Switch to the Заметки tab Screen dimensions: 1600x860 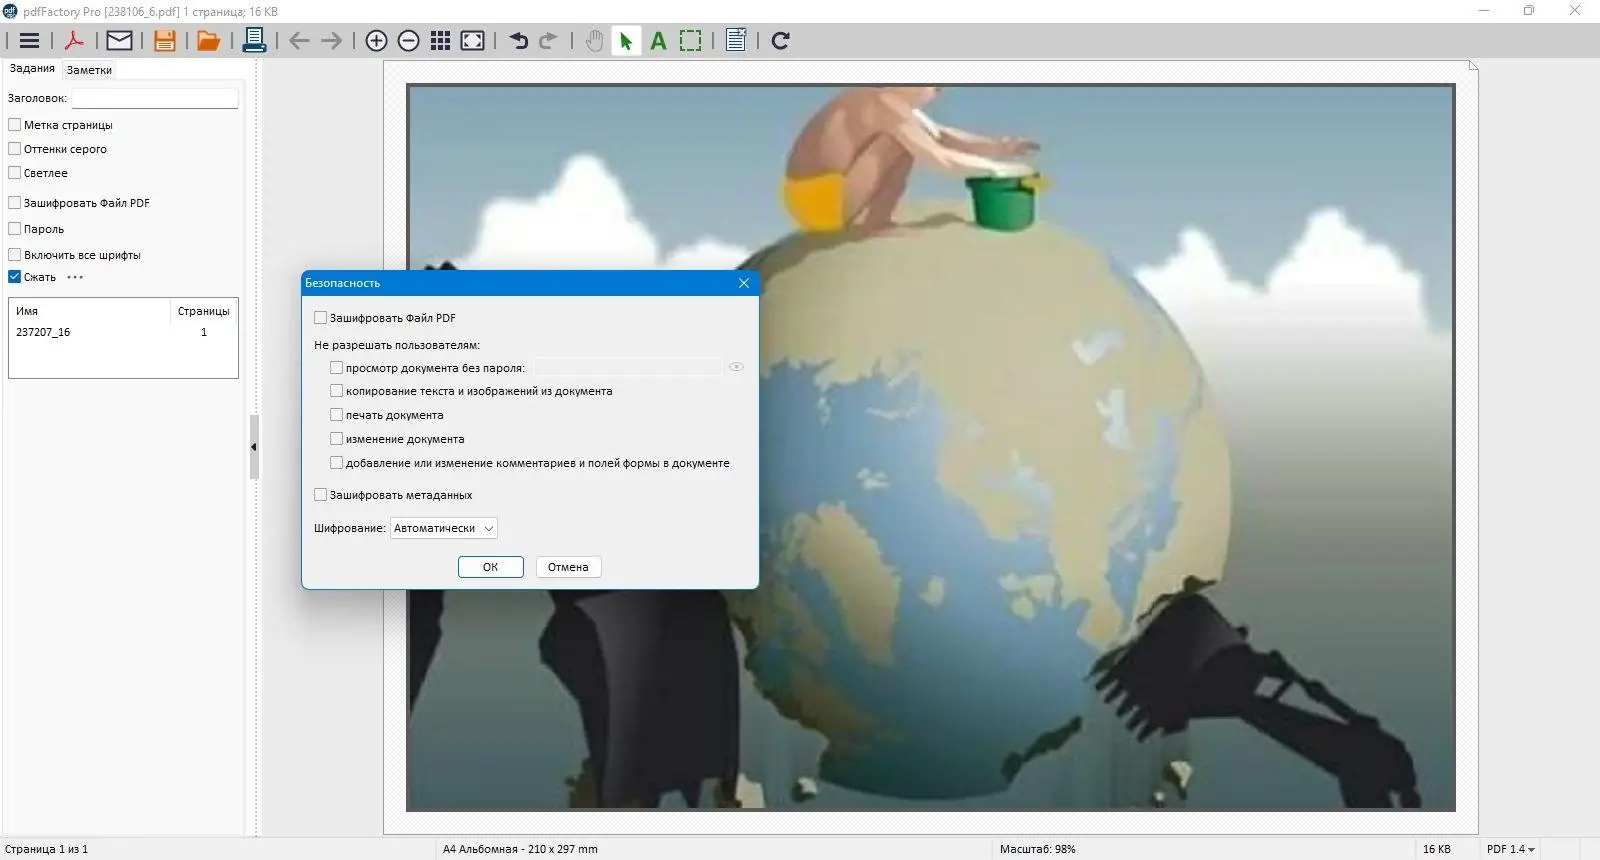[89, 70]
